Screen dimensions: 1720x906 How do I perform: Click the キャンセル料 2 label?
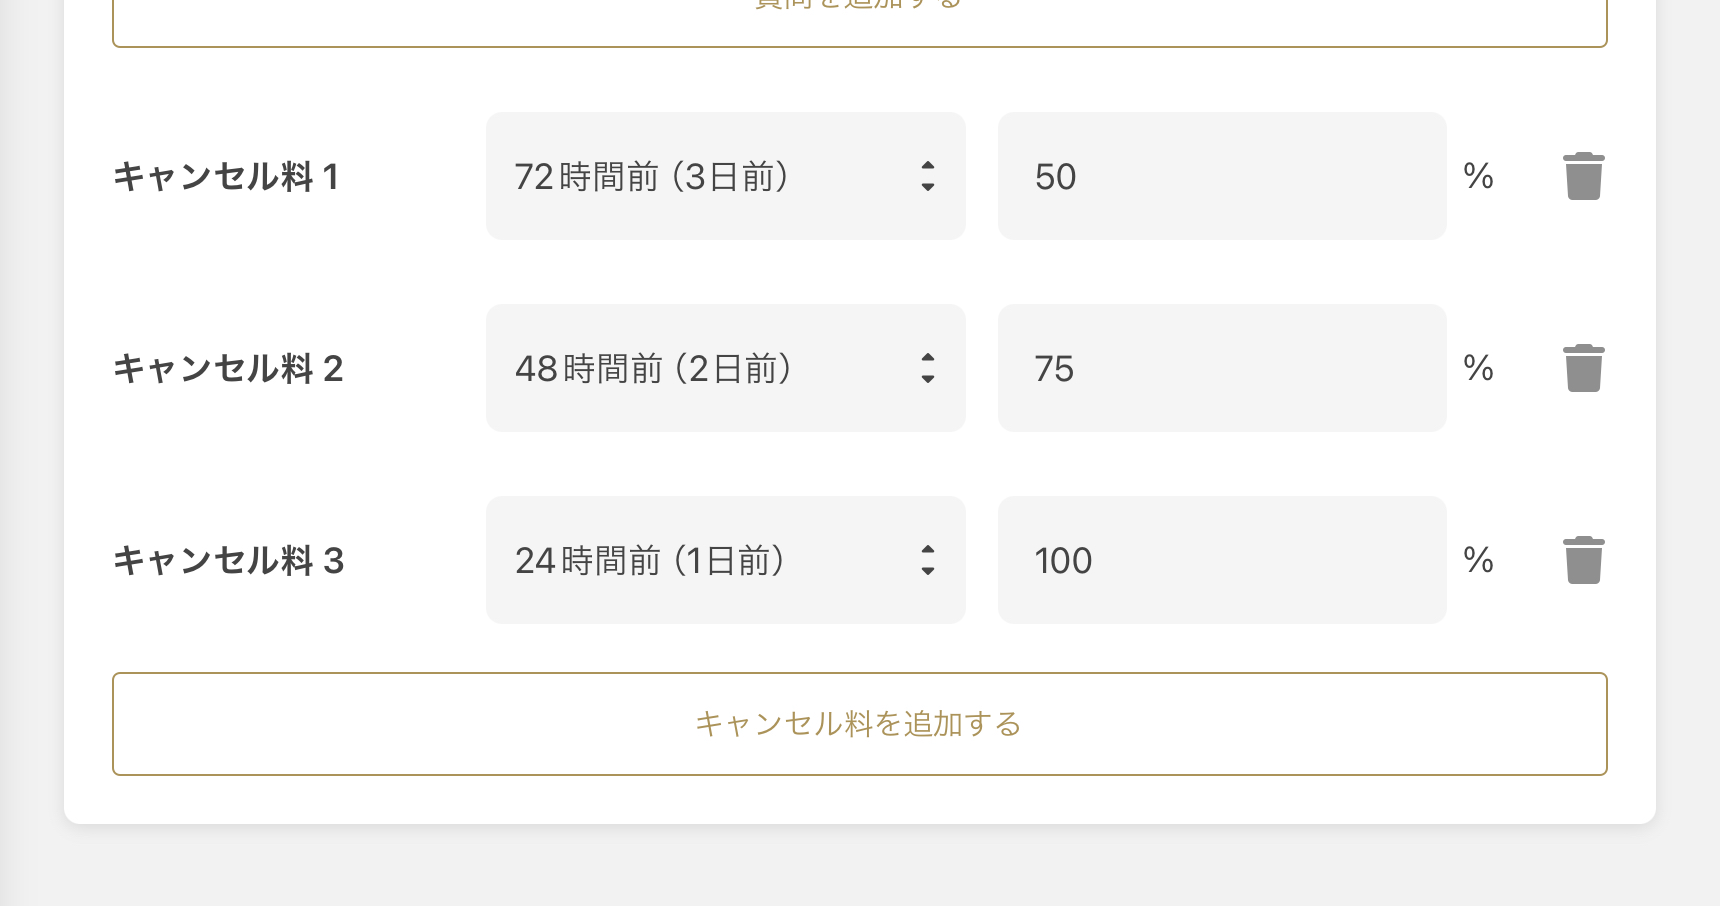point(228,369)
